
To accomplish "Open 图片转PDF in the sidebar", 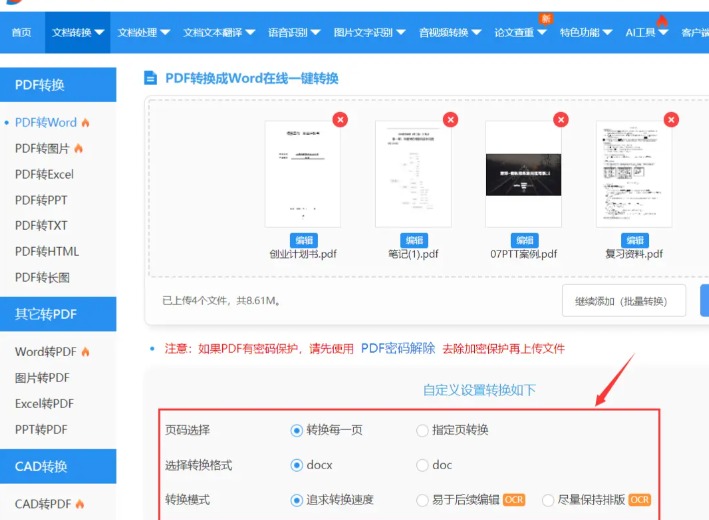I will click(x=42, y=378).
